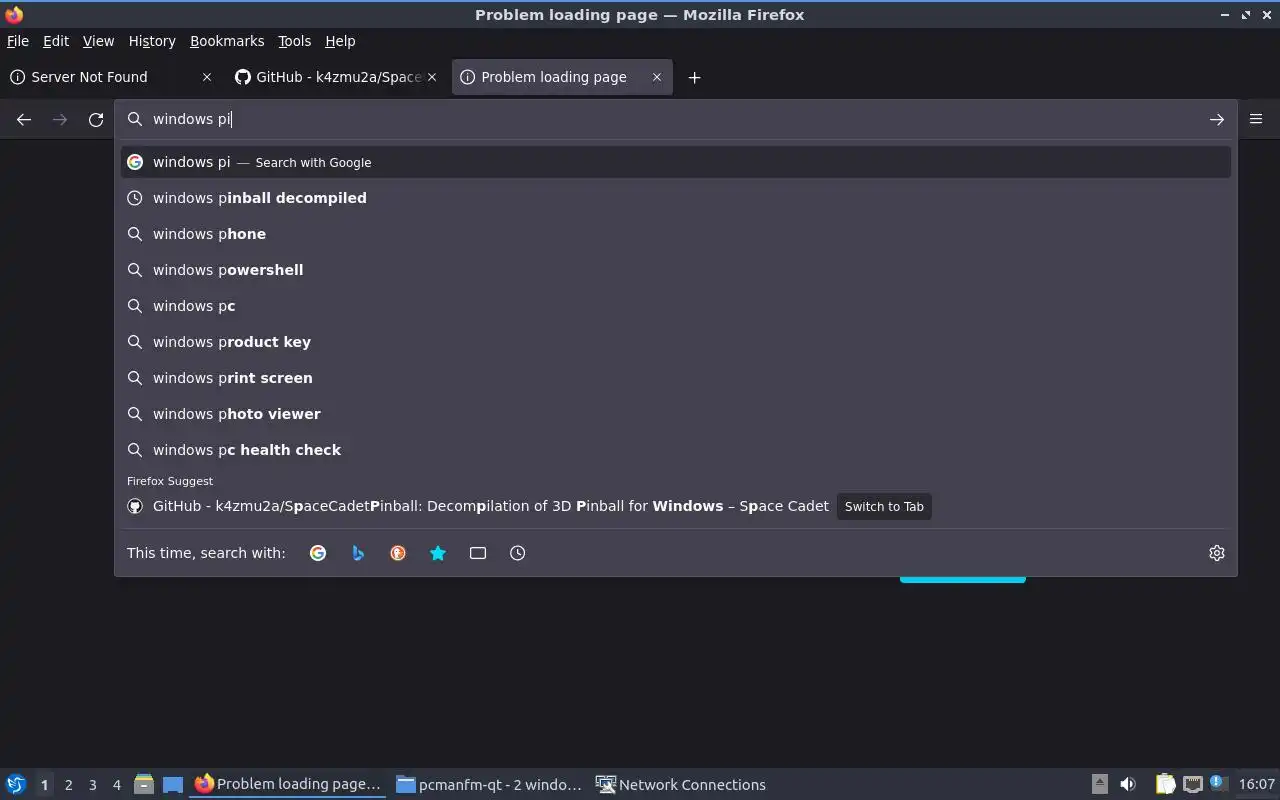Choose 'windows pc' suggestion
The height and width of the screenshot is (800, 1280).
click(x=675, y=306)
